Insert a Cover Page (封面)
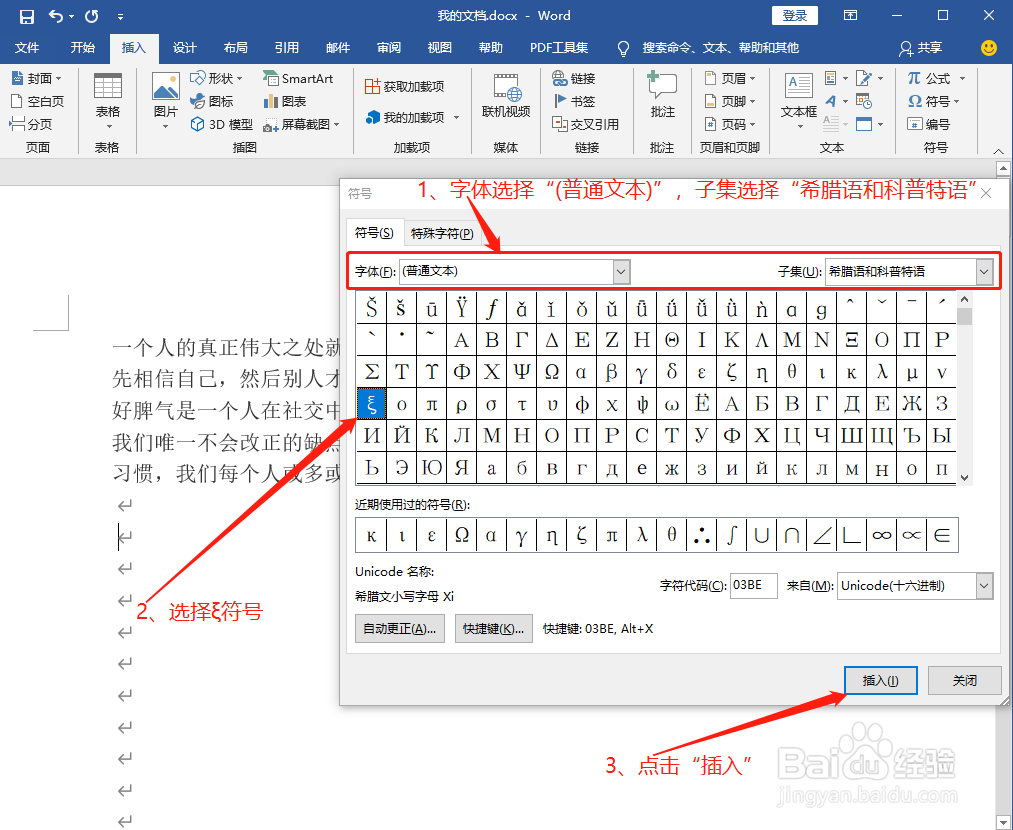Image resolution: width=1013 pixels, height=830 pixels. (37, 78)
